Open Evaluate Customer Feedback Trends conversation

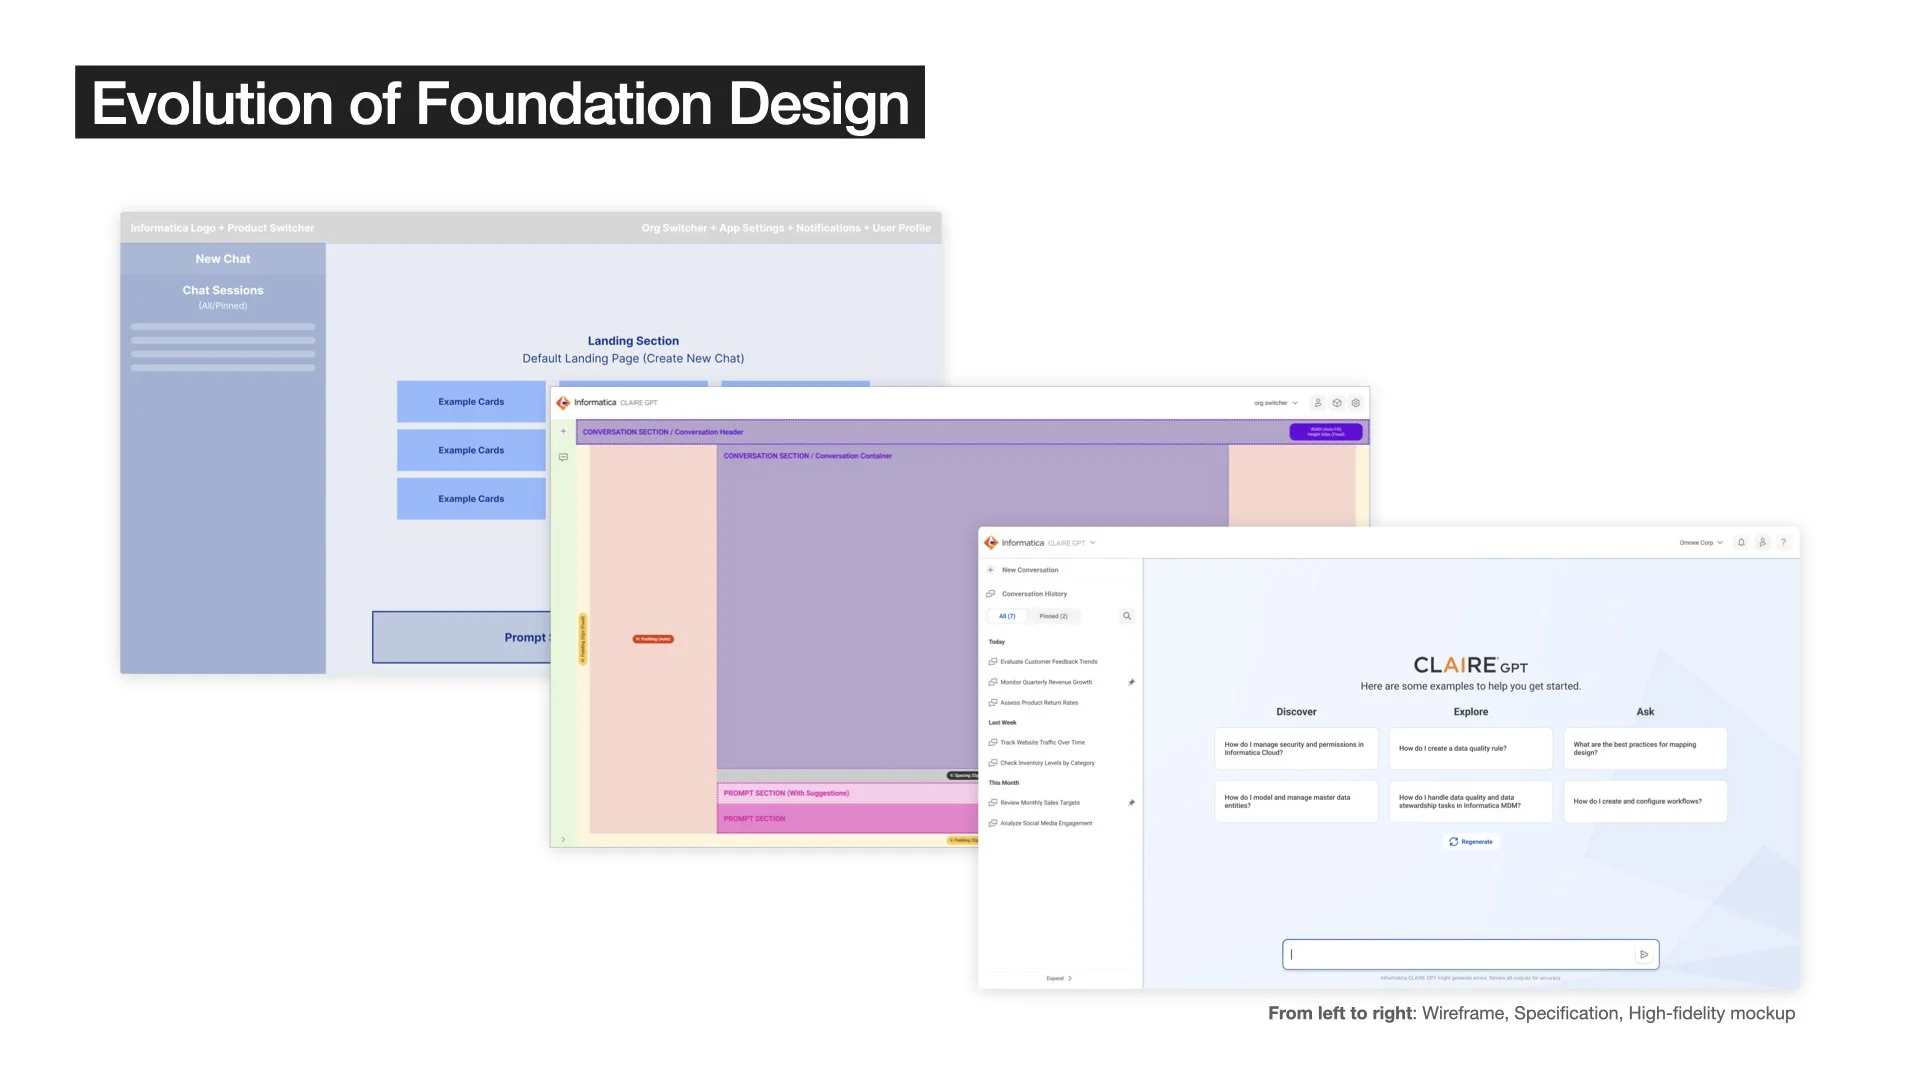1048,662
